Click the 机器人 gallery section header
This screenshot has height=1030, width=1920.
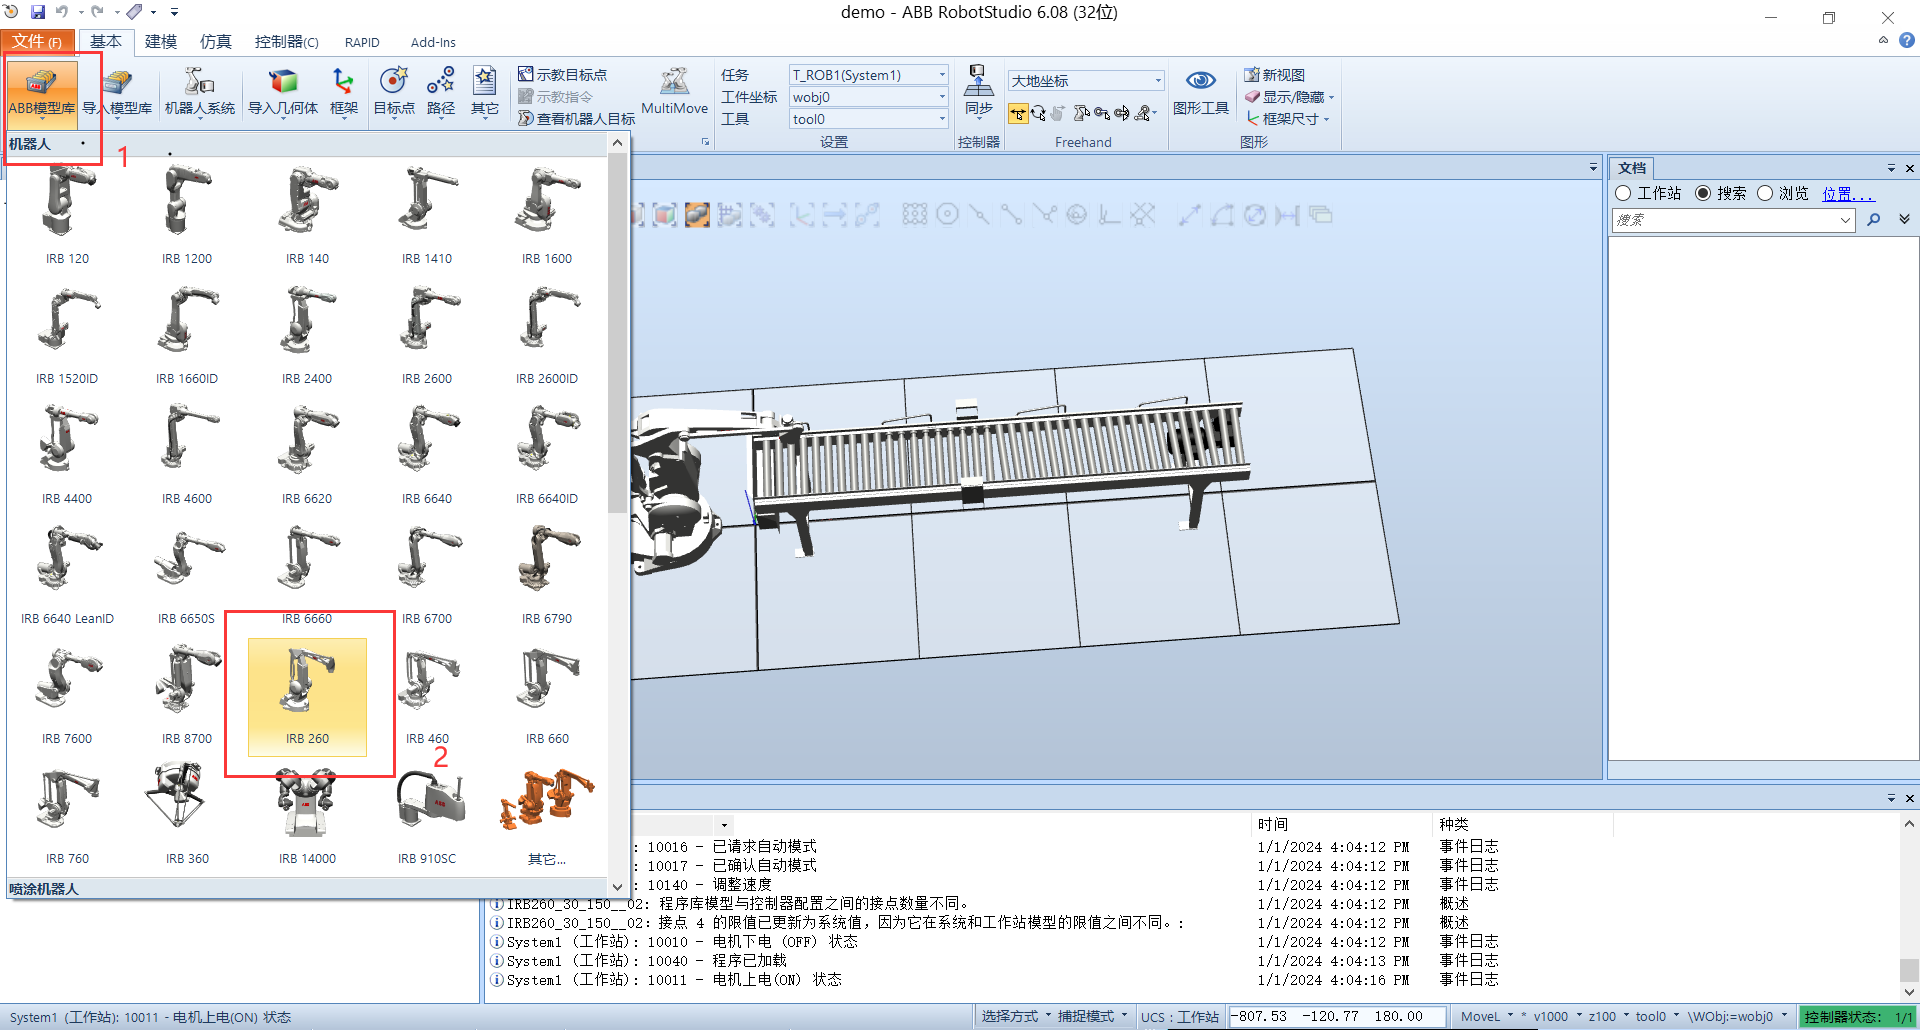(x=305, y=144)
